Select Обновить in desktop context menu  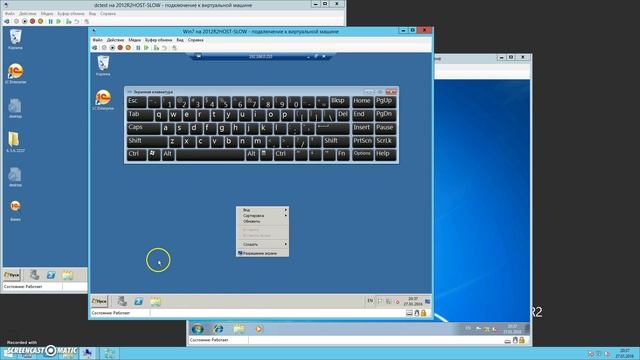(x=262, y=221)
